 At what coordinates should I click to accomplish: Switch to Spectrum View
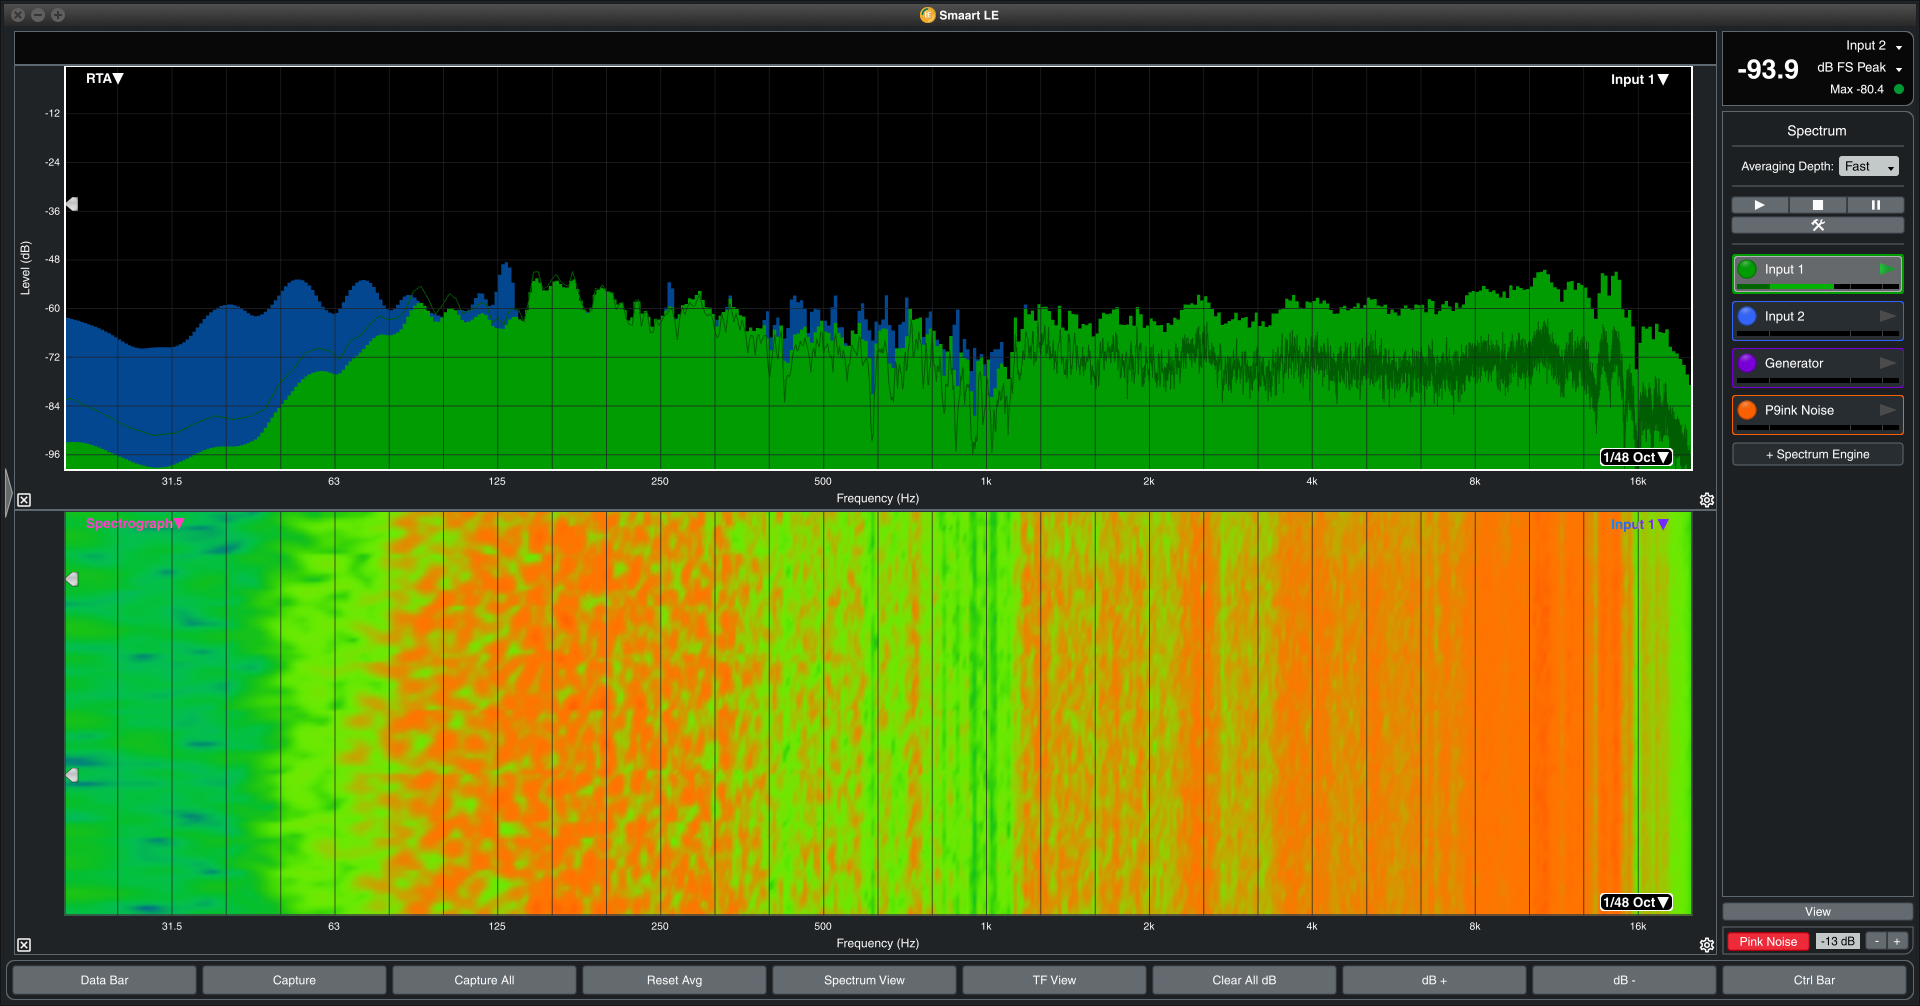click(864, 980)
